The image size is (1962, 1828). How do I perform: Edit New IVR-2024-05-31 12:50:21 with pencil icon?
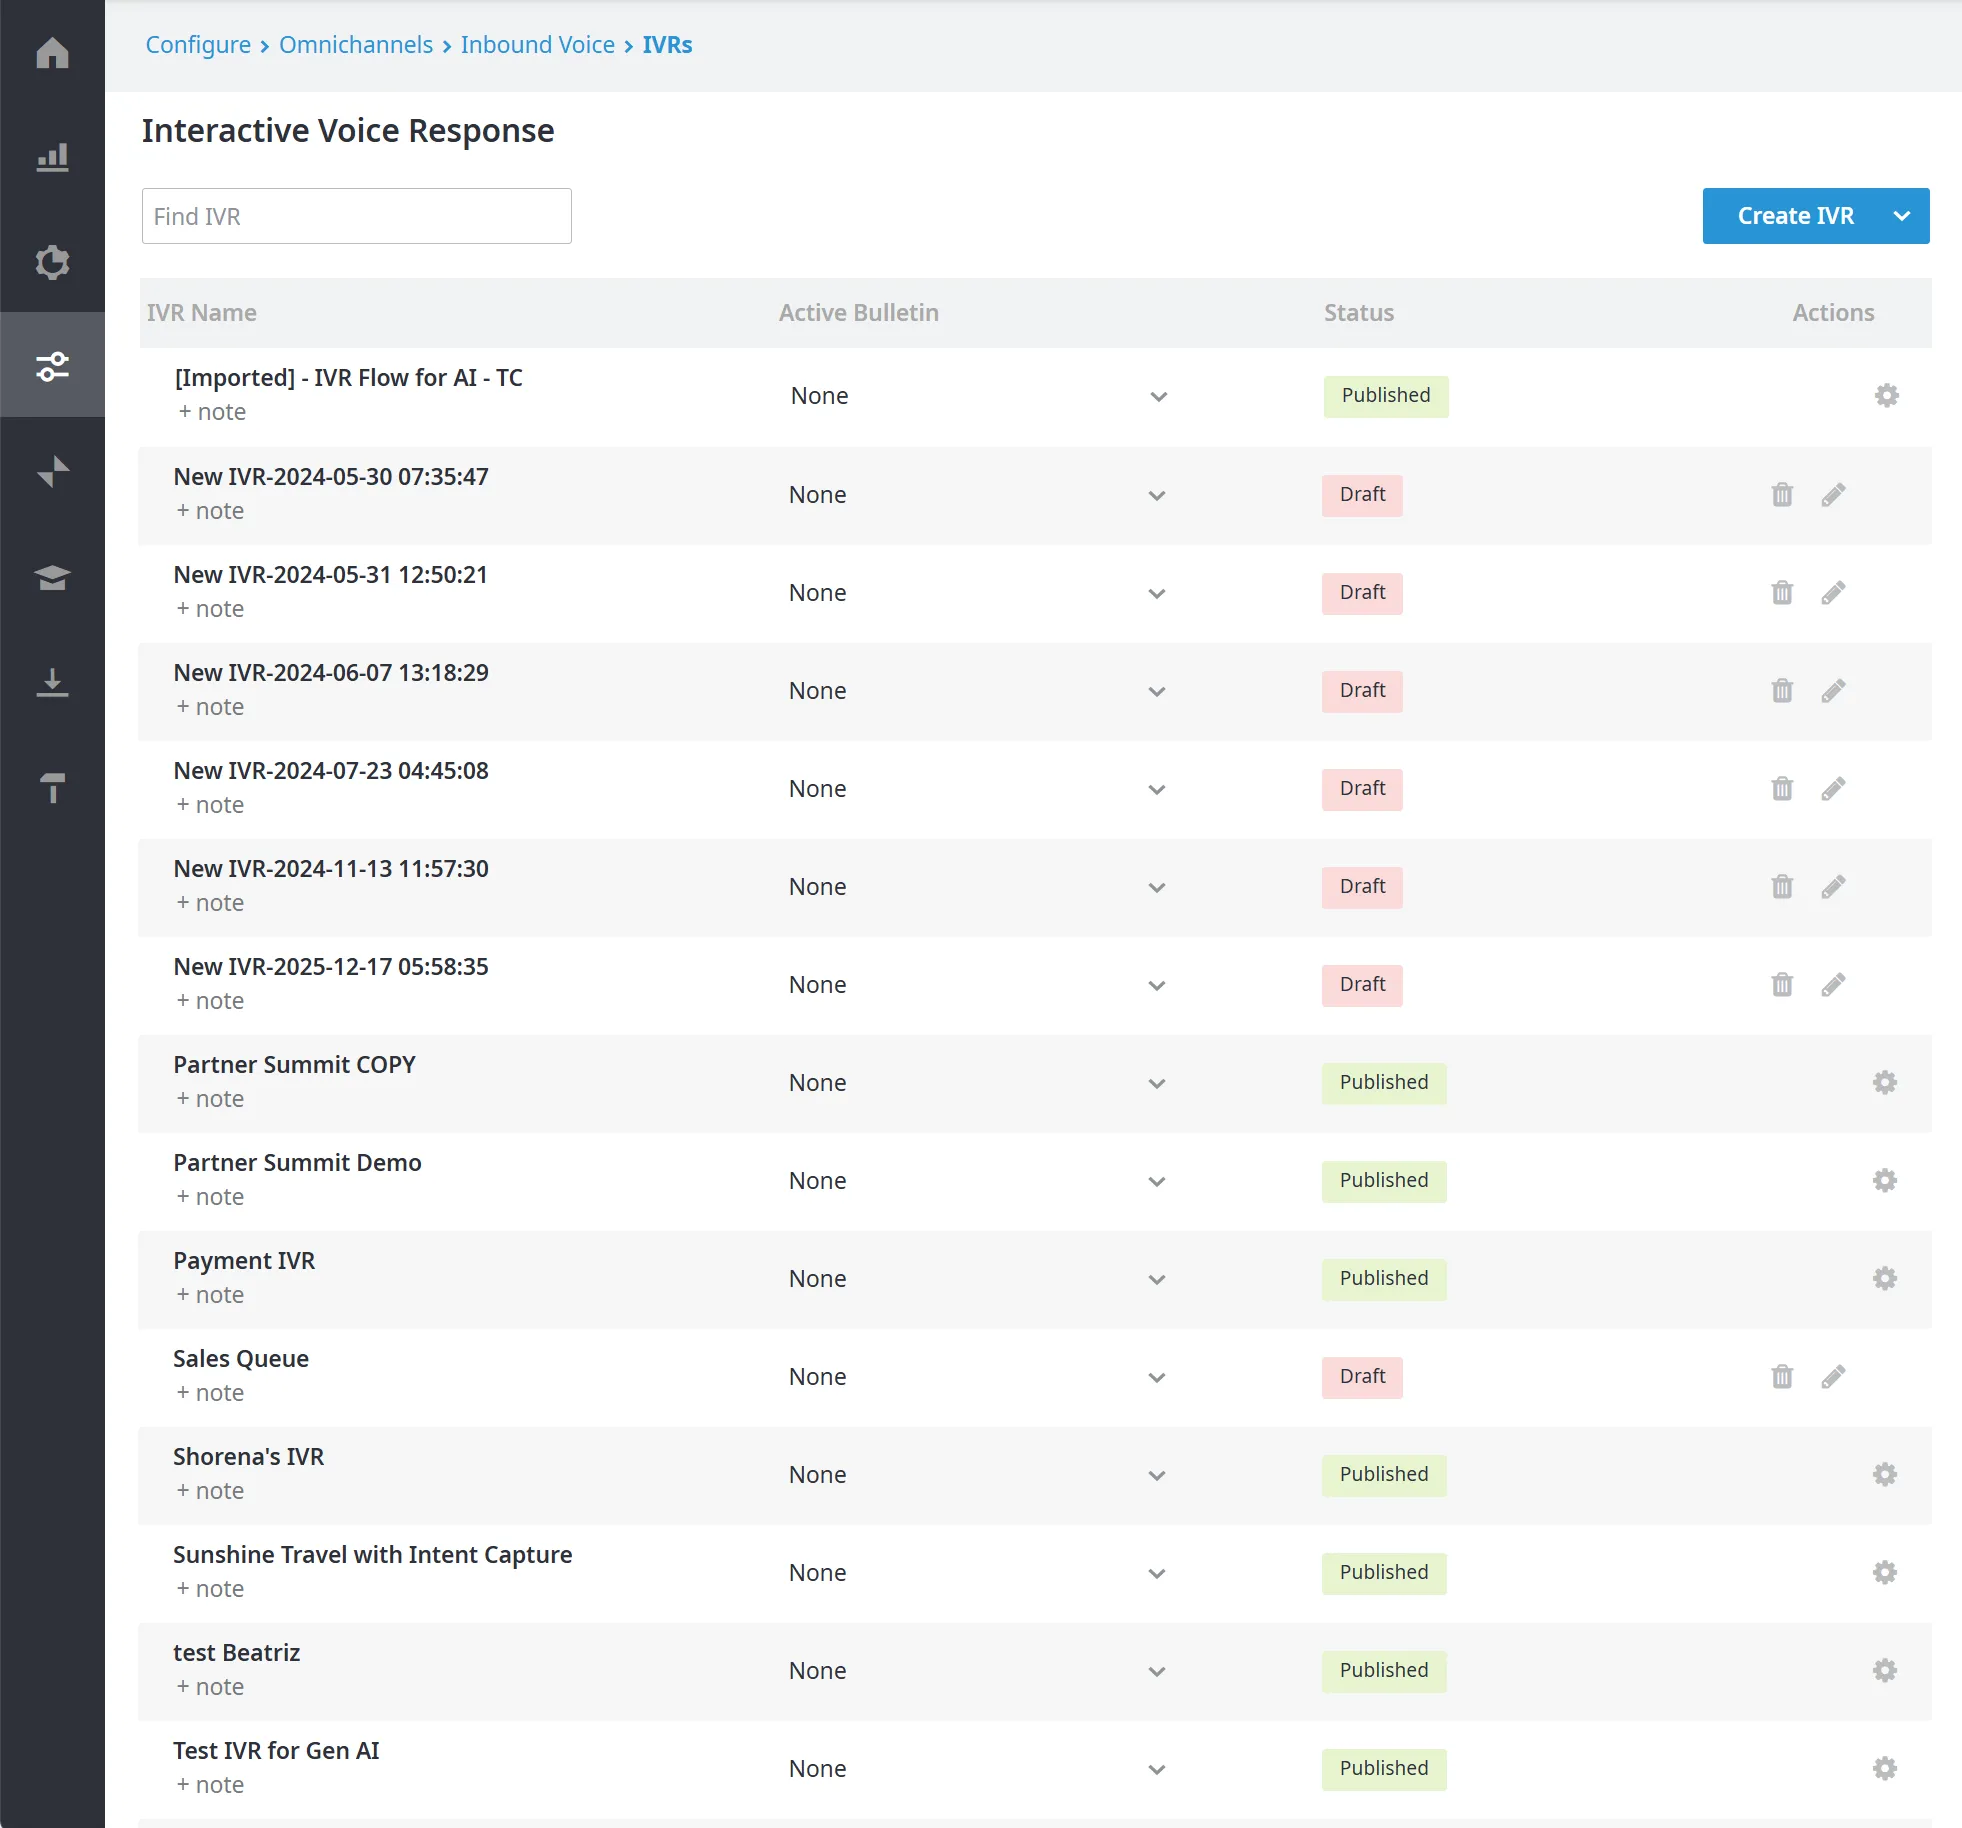pos(1833,592)
